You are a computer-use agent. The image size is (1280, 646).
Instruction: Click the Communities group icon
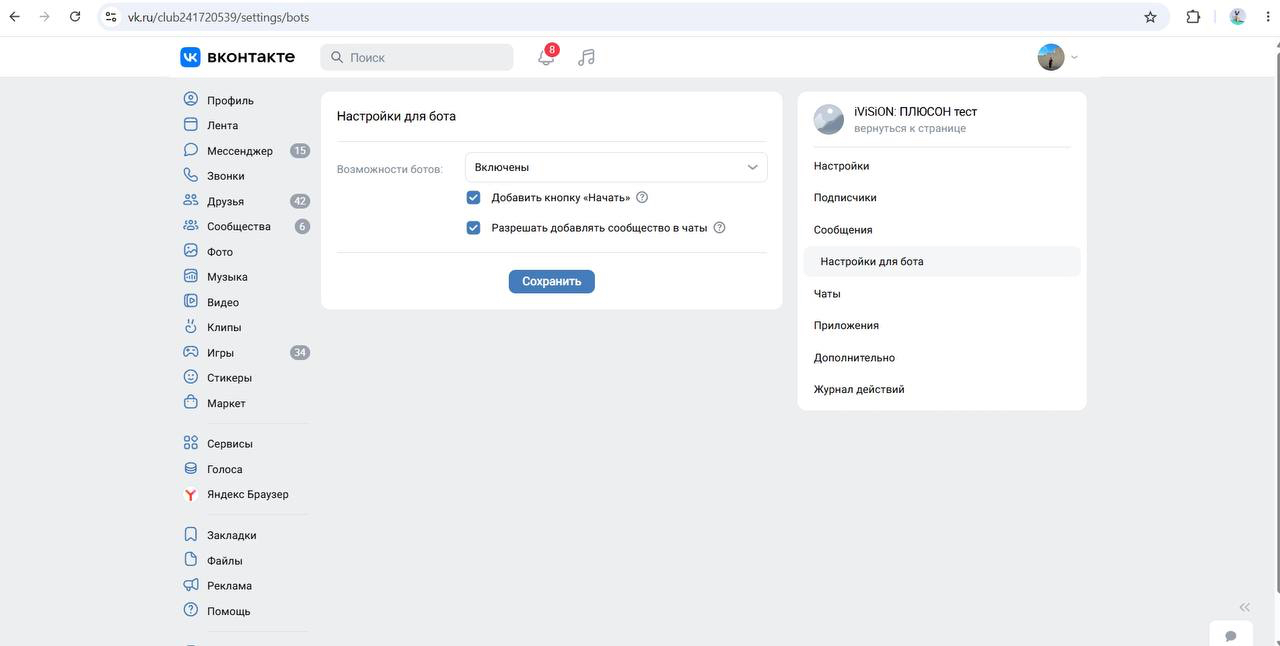tap(191, 226)
